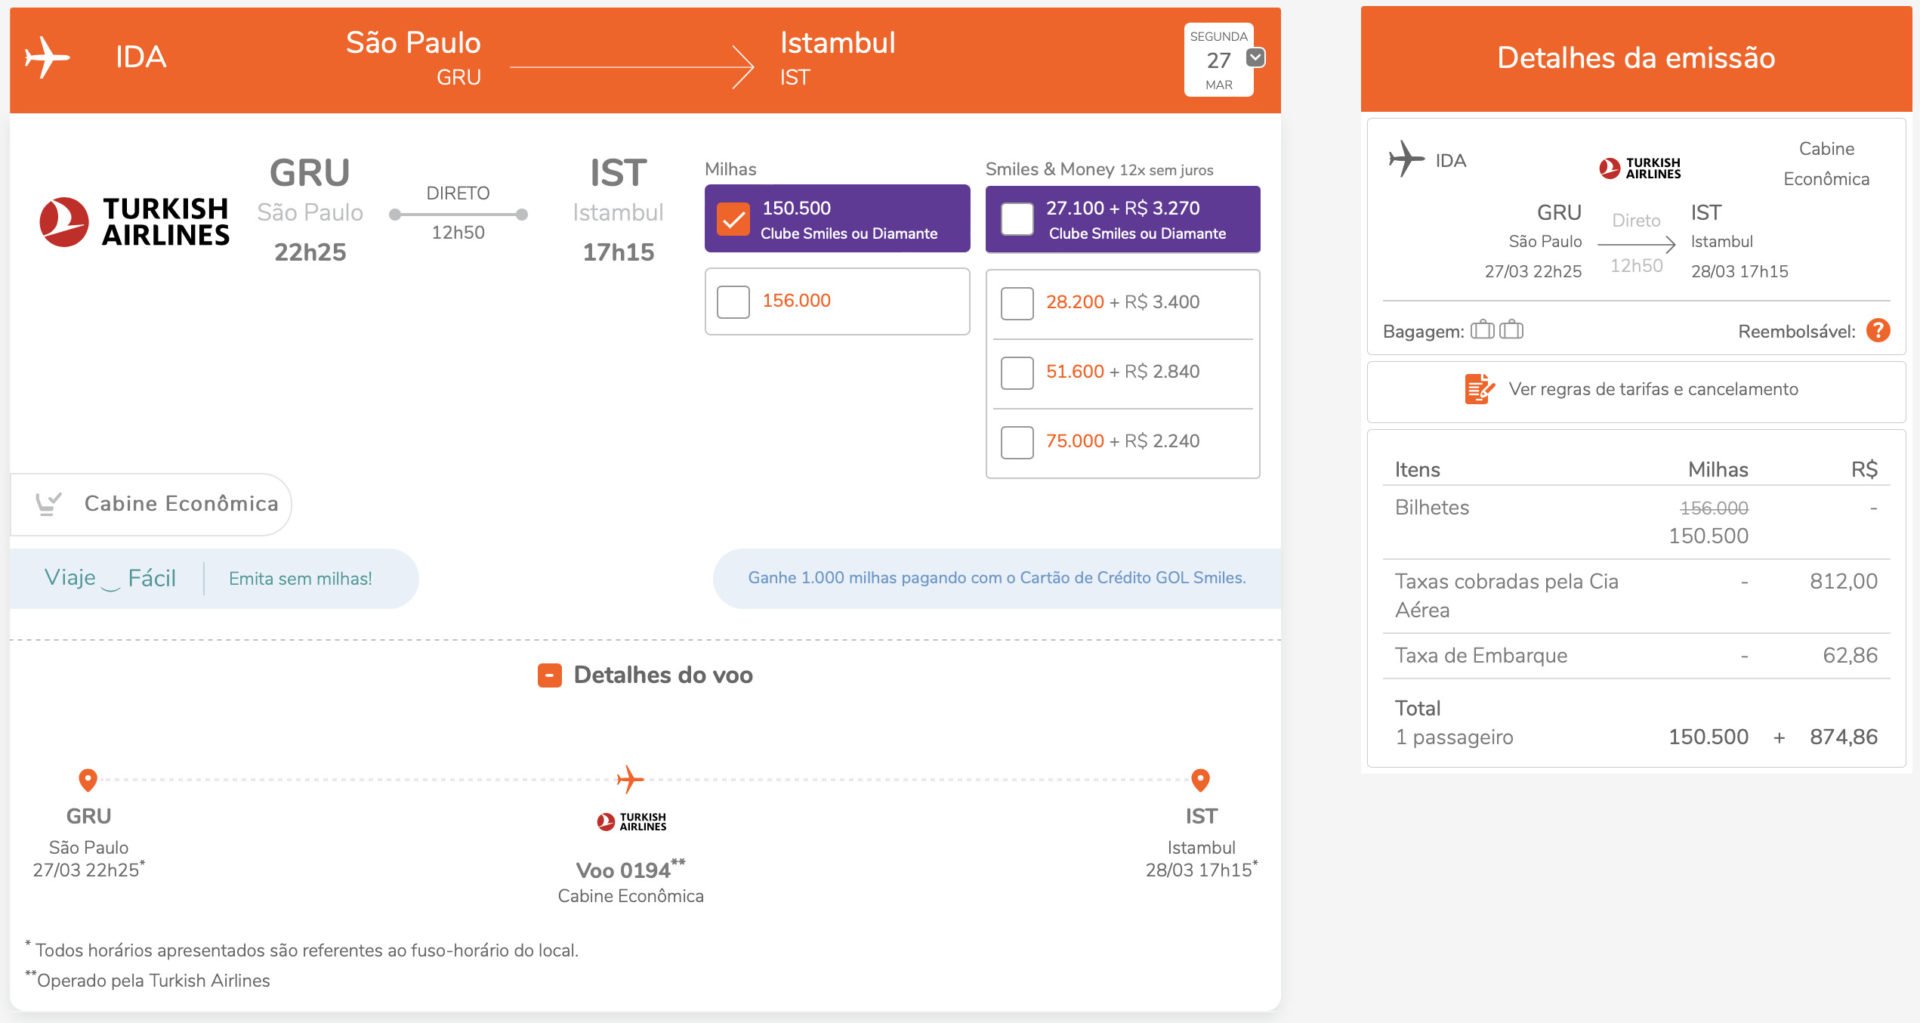
Task: Select the 156.000 miles fare checkbox
Action: pos(733,301)
